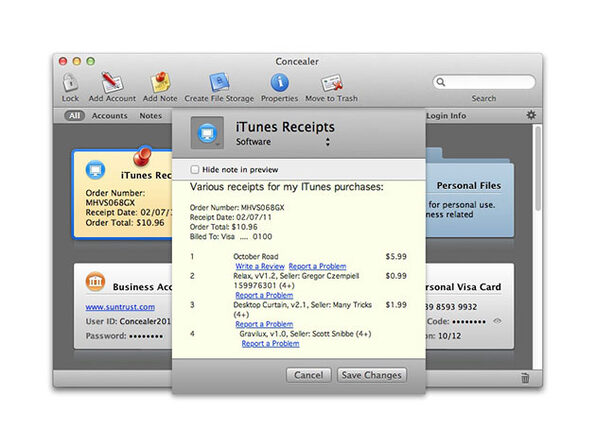Click the Order Number MHVS068GX line in note
Screen dimensions: 596x447
click(x=237, y=208)
